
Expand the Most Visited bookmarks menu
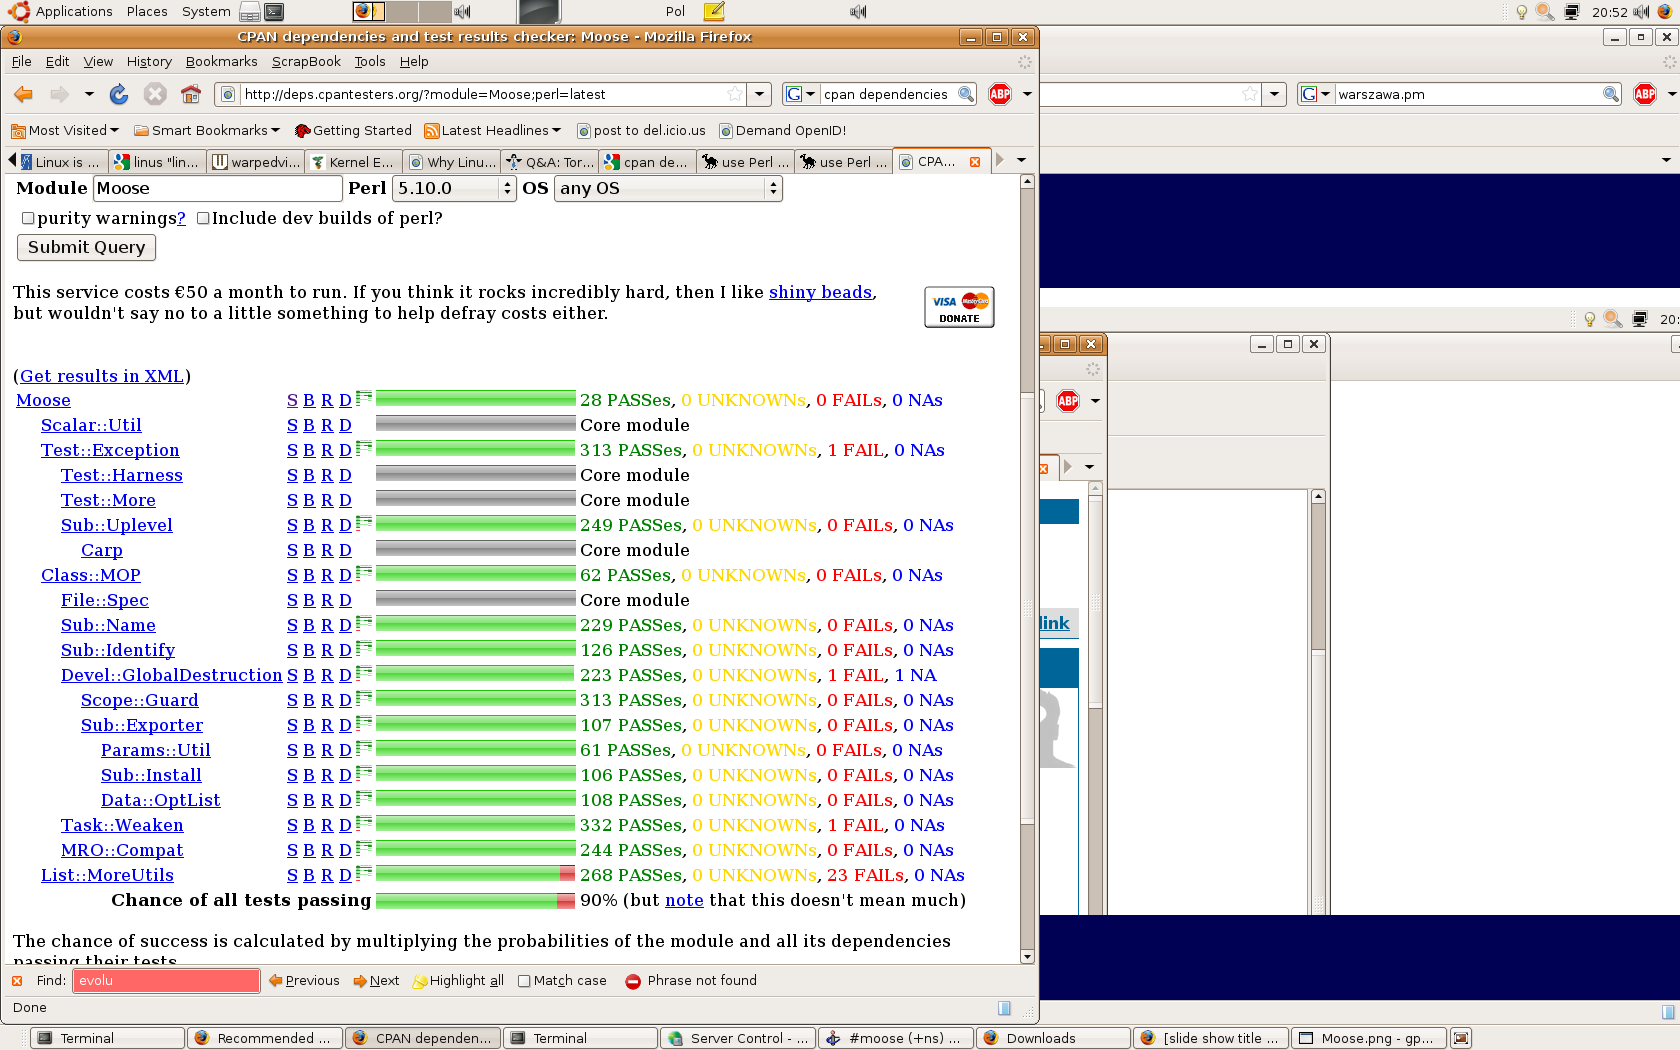click(x=65, y=130)
